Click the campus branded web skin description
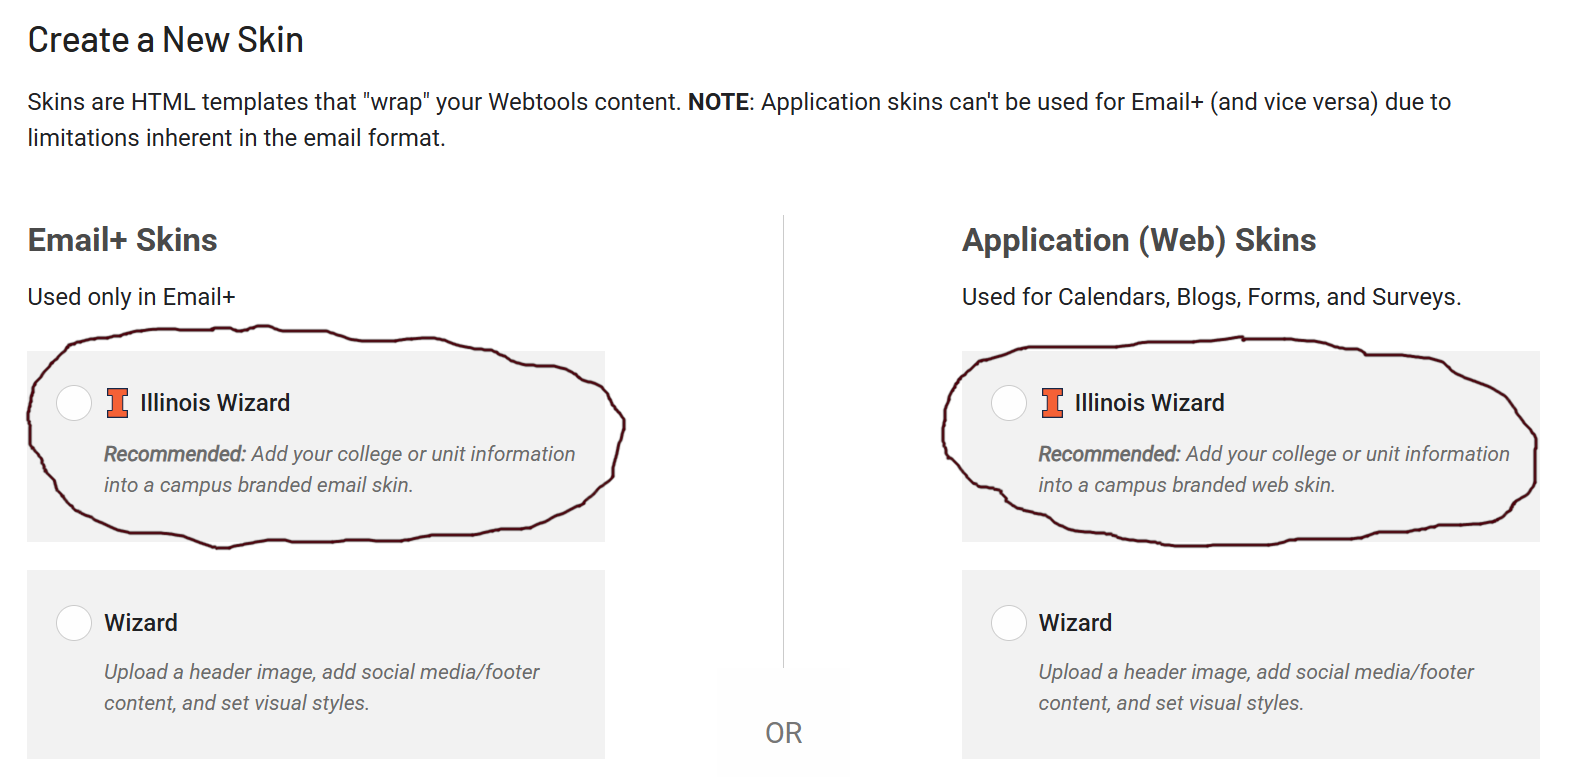Viewport: 1594px width, 777px height. 1273,469
